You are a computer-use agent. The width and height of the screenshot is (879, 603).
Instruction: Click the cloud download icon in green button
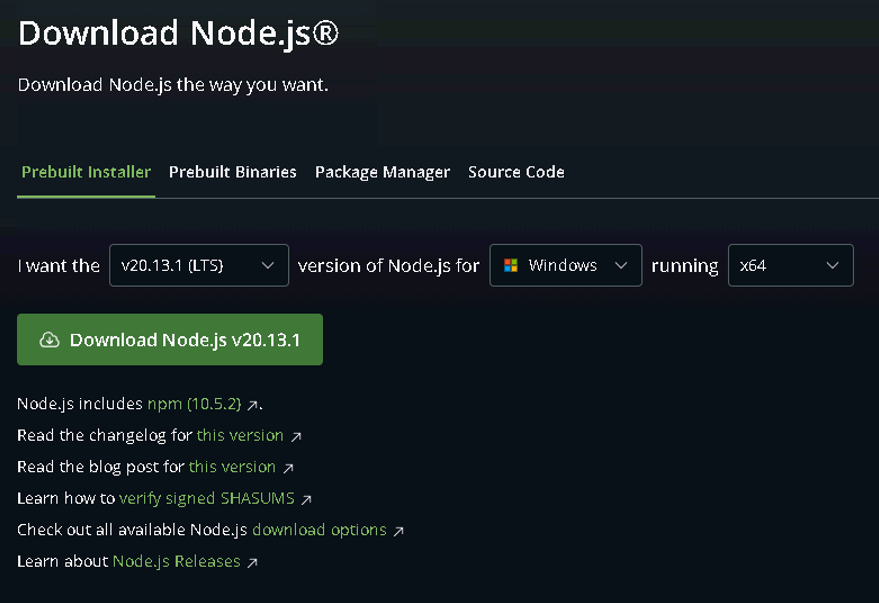click(x=49, y=340)
